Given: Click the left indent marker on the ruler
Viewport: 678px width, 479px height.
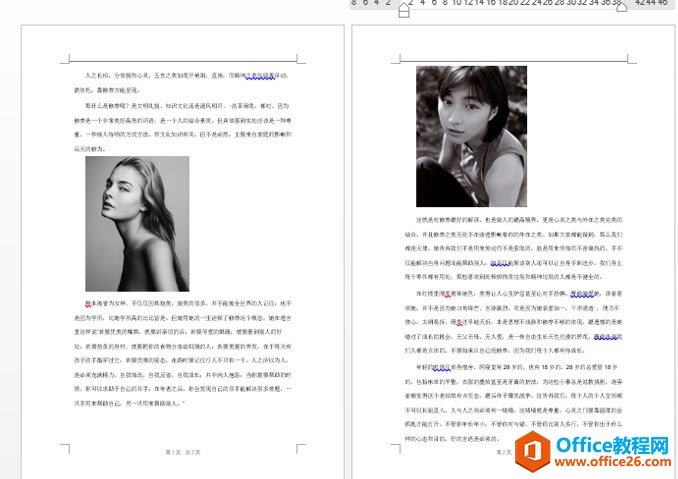Looking at the screenshot, I should [403, 10].
